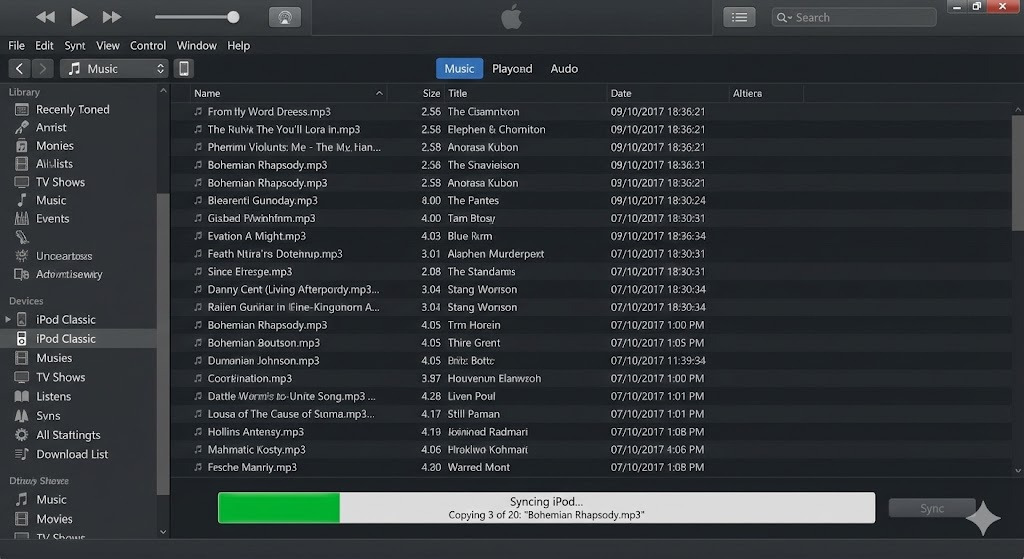This screenshot has width=1024, height=559.
Task: Select track From Ity Word Dreess.mp3
Action: [269, 112]
